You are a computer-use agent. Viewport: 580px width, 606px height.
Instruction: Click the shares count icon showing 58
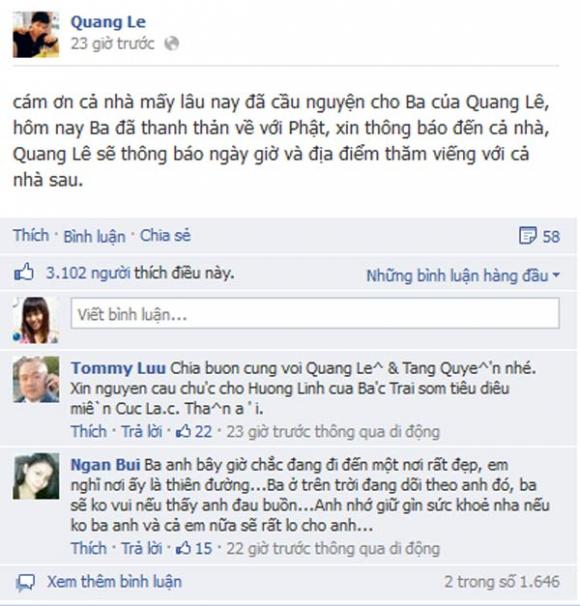click(x=528, y=235)
